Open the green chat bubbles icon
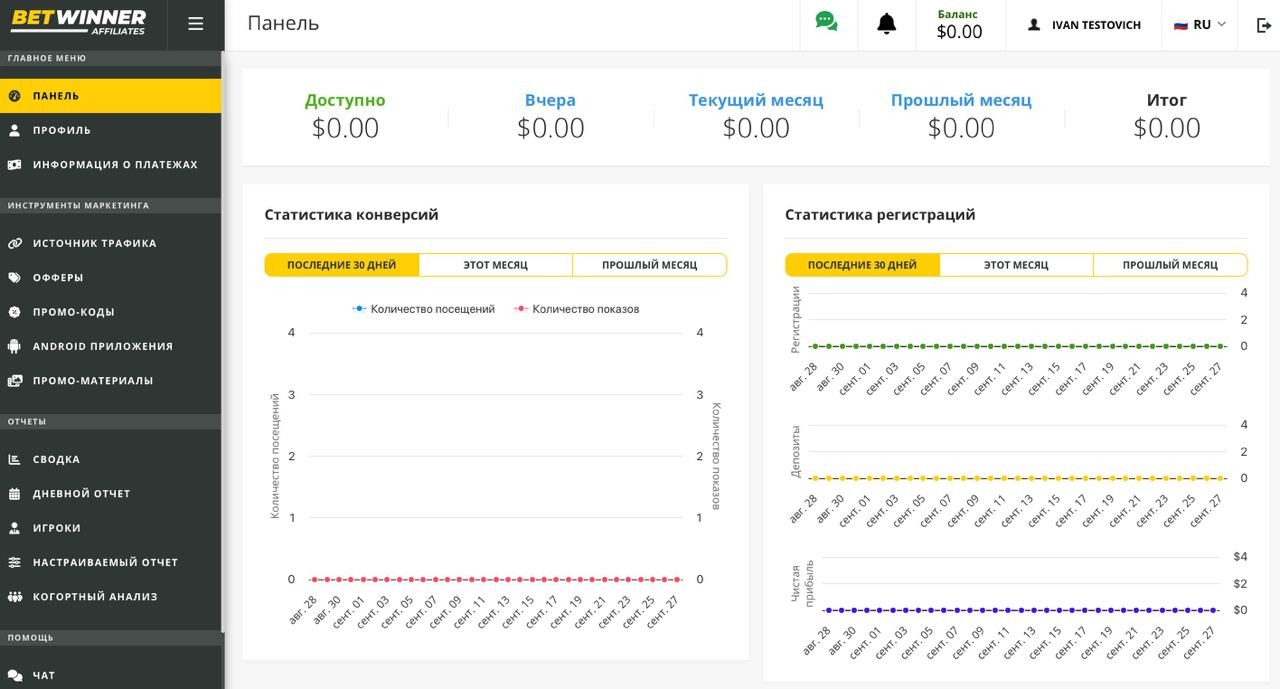The image size is (1280, 689). [x=826, y=22]
